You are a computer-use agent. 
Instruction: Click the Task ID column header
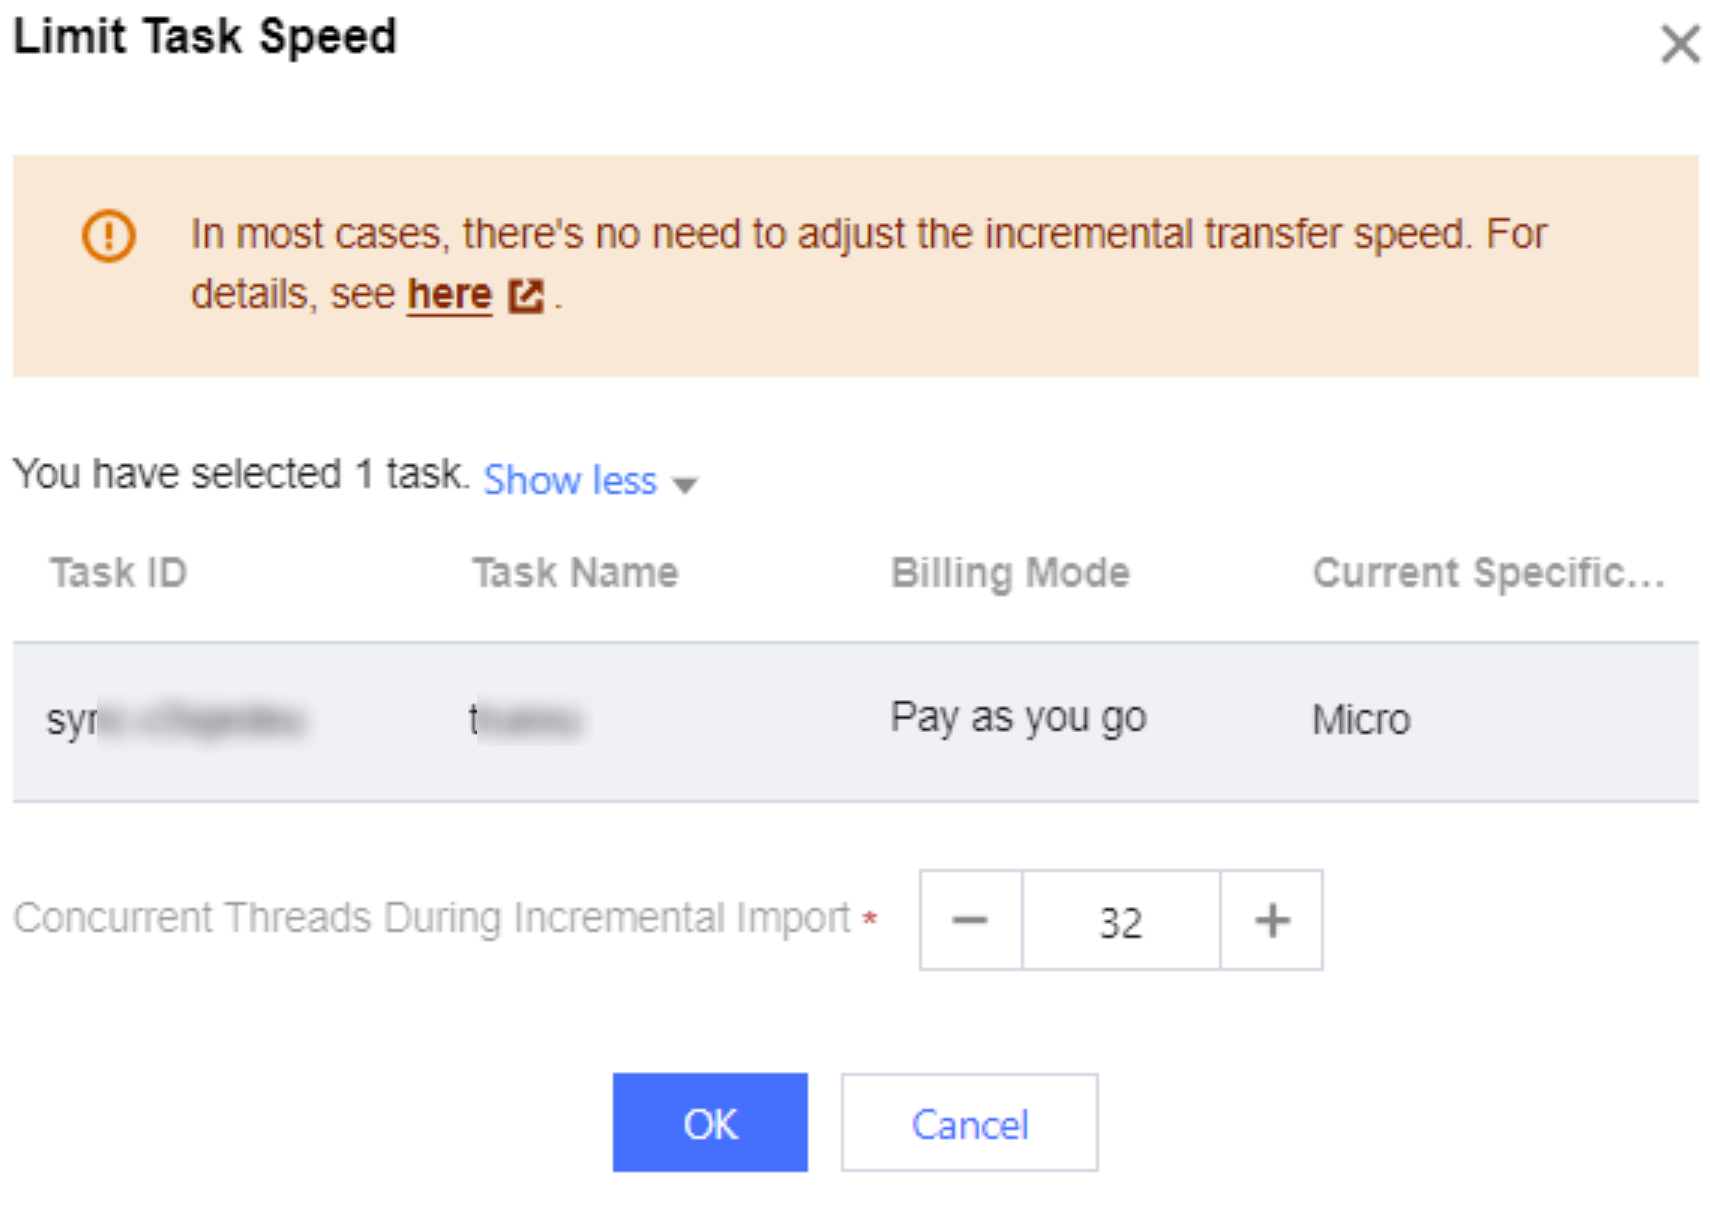tap(118, 573)
